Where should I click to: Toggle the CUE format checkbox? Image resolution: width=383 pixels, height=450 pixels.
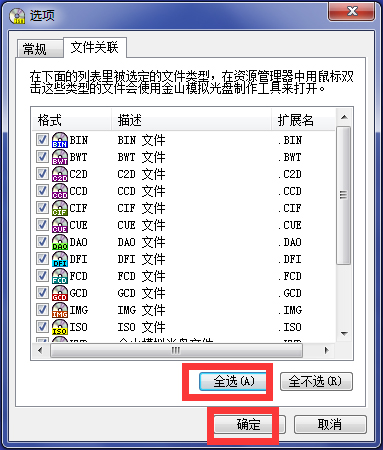pos(42,224)
